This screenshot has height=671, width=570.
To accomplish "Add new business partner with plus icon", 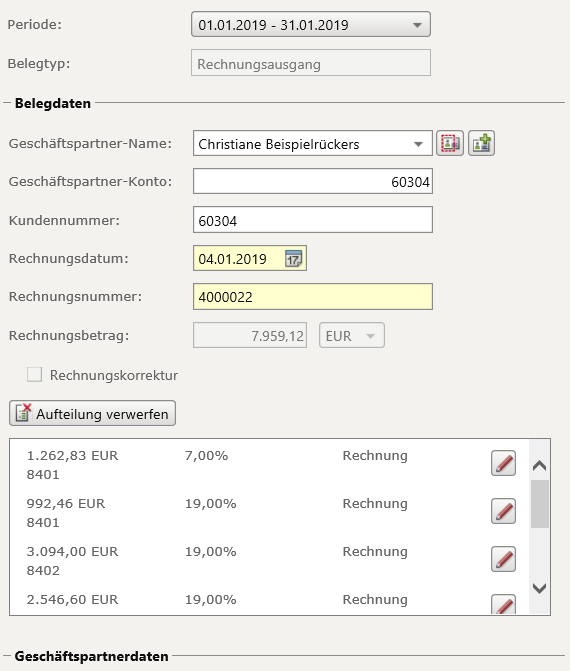I will [x=481, y=143].
